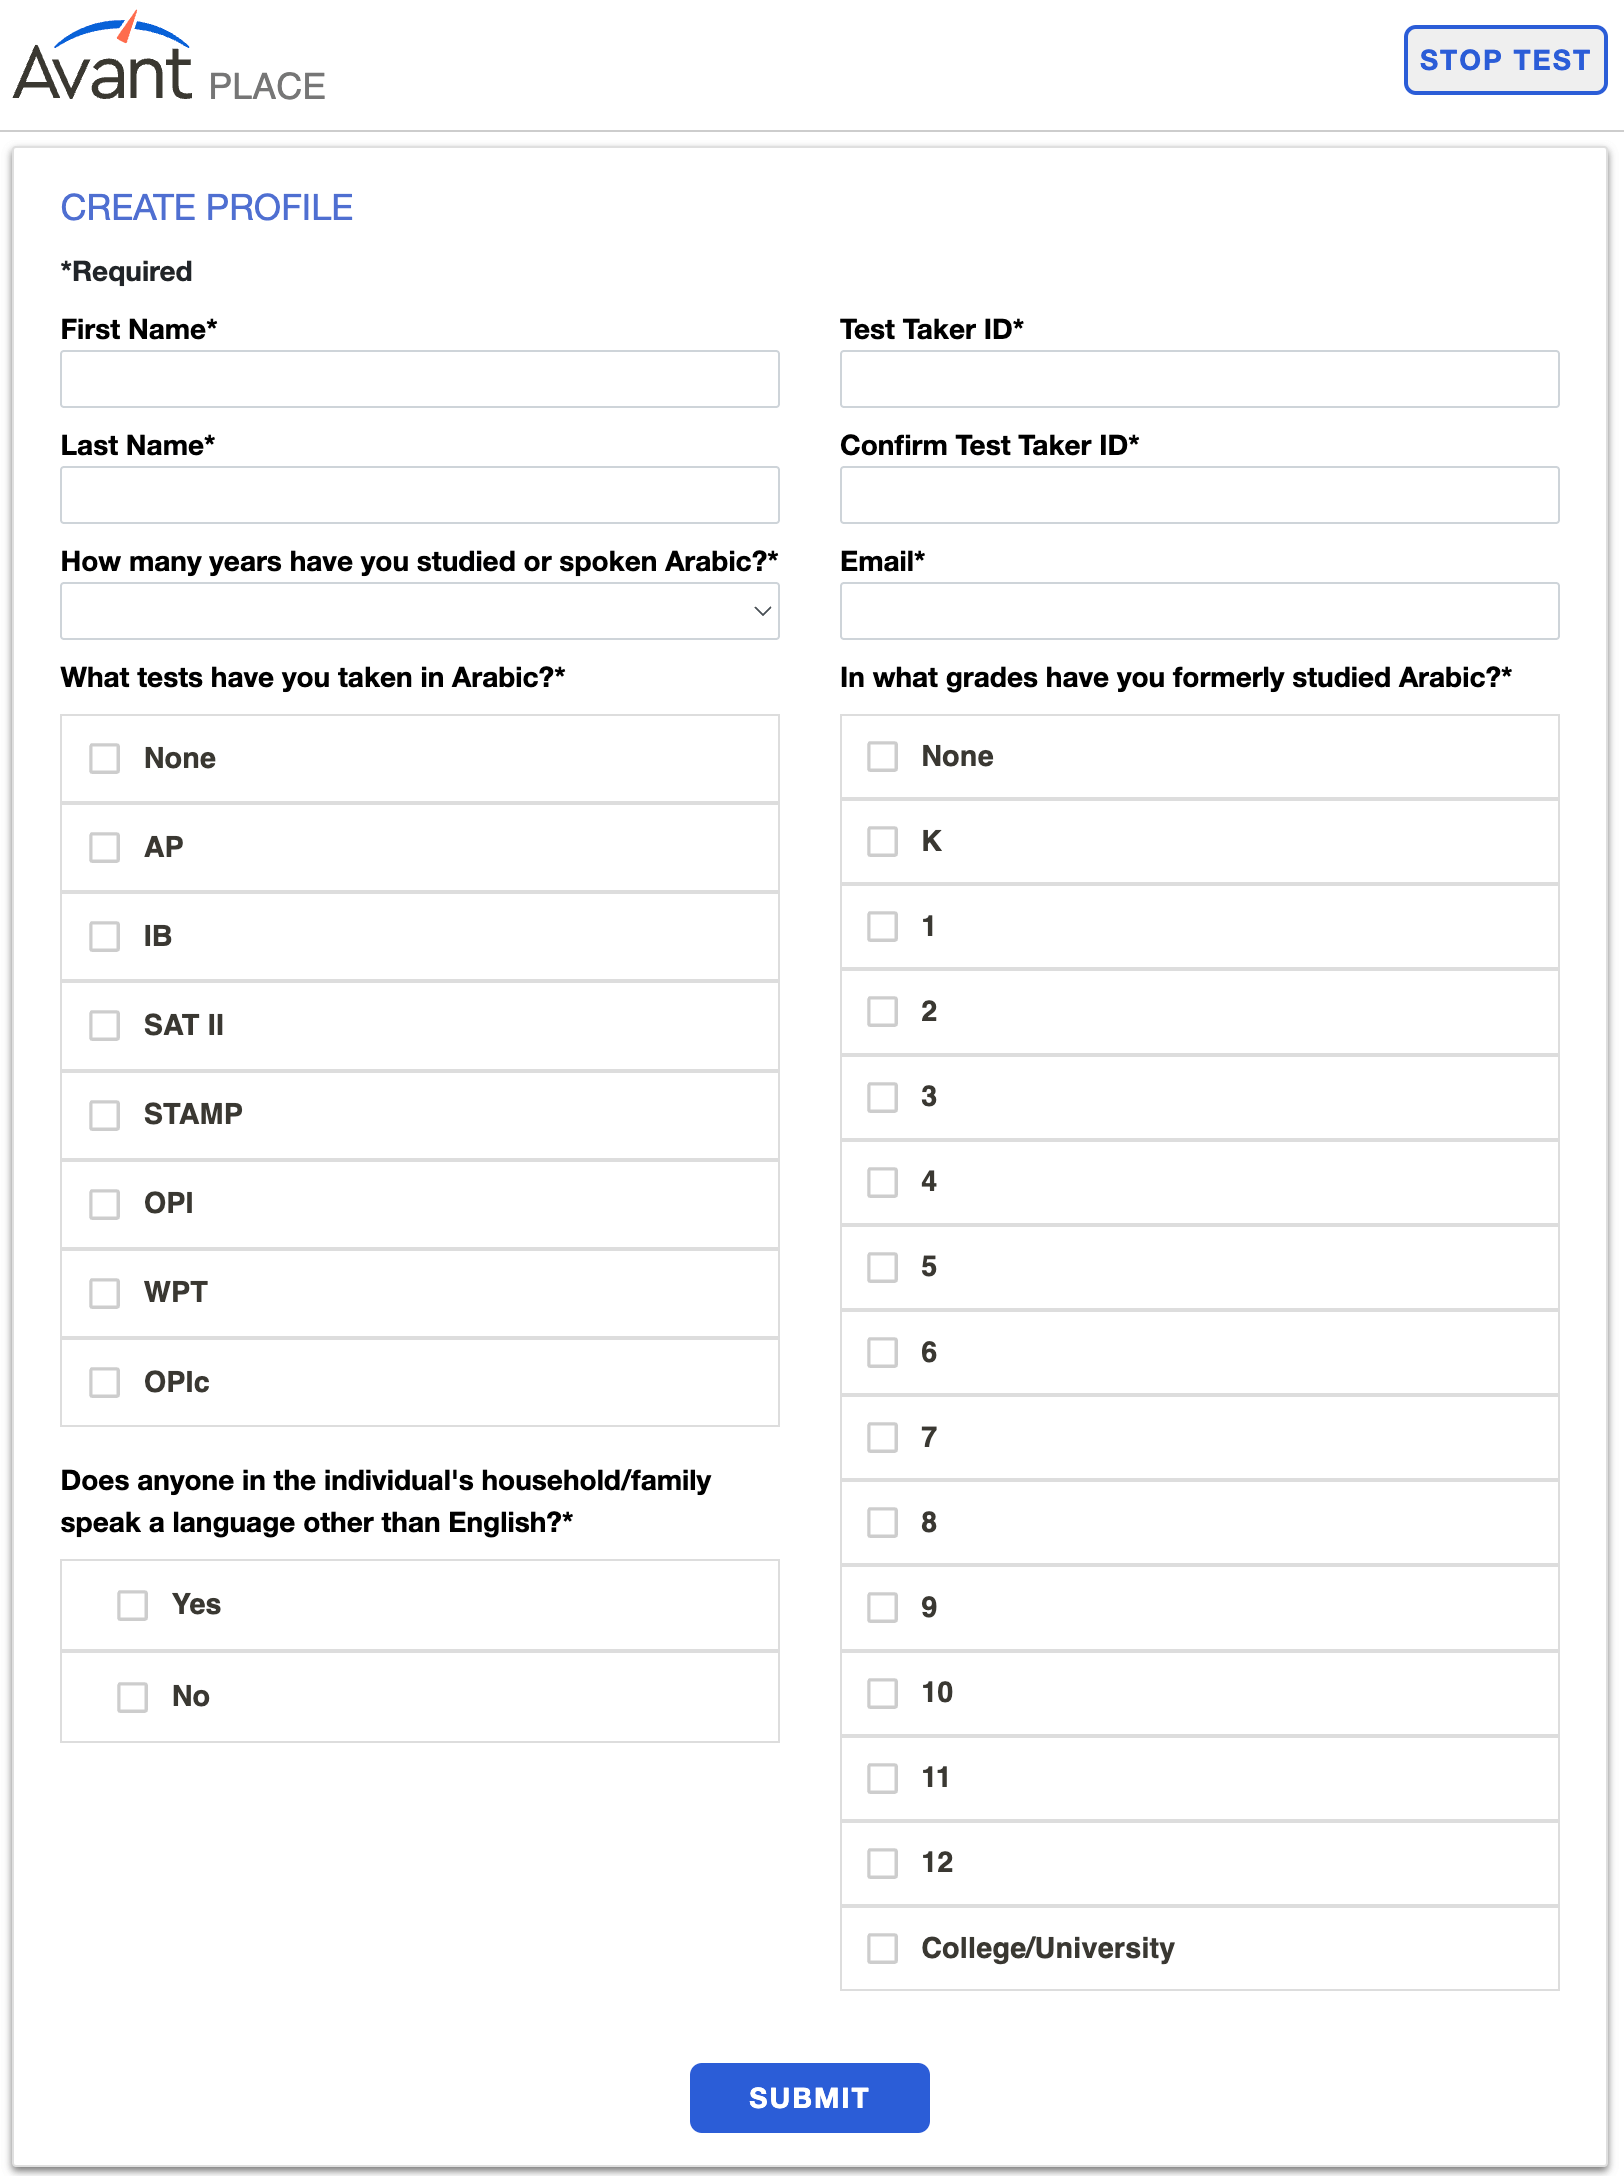Check the SAT II test checkbox
Image resolution: width=1624 pixels, height=2176 pixels.
pos(104,1026)
